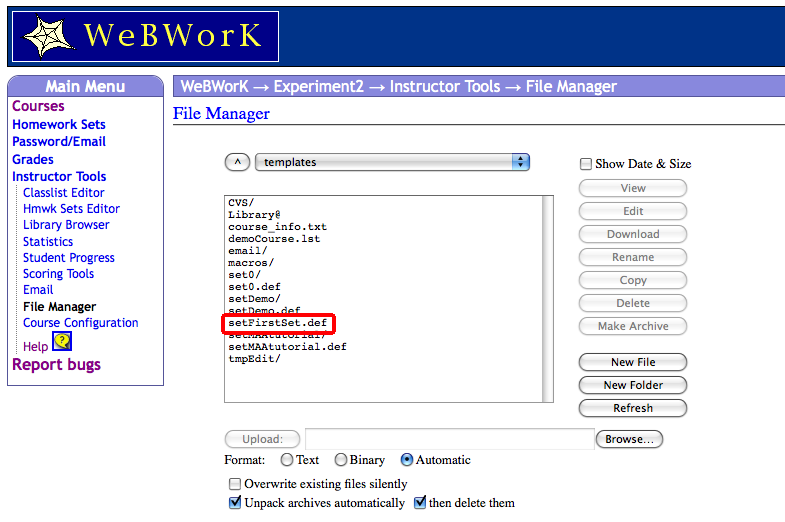Open Instructor Tools menu item

tap(59, 176)
